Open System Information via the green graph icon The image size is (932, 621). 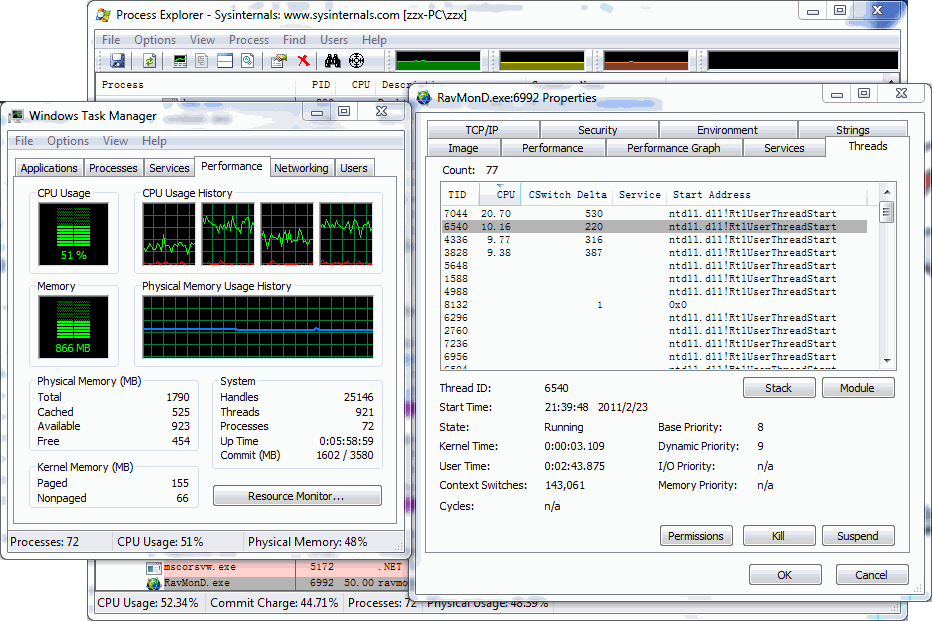(180, 61)
